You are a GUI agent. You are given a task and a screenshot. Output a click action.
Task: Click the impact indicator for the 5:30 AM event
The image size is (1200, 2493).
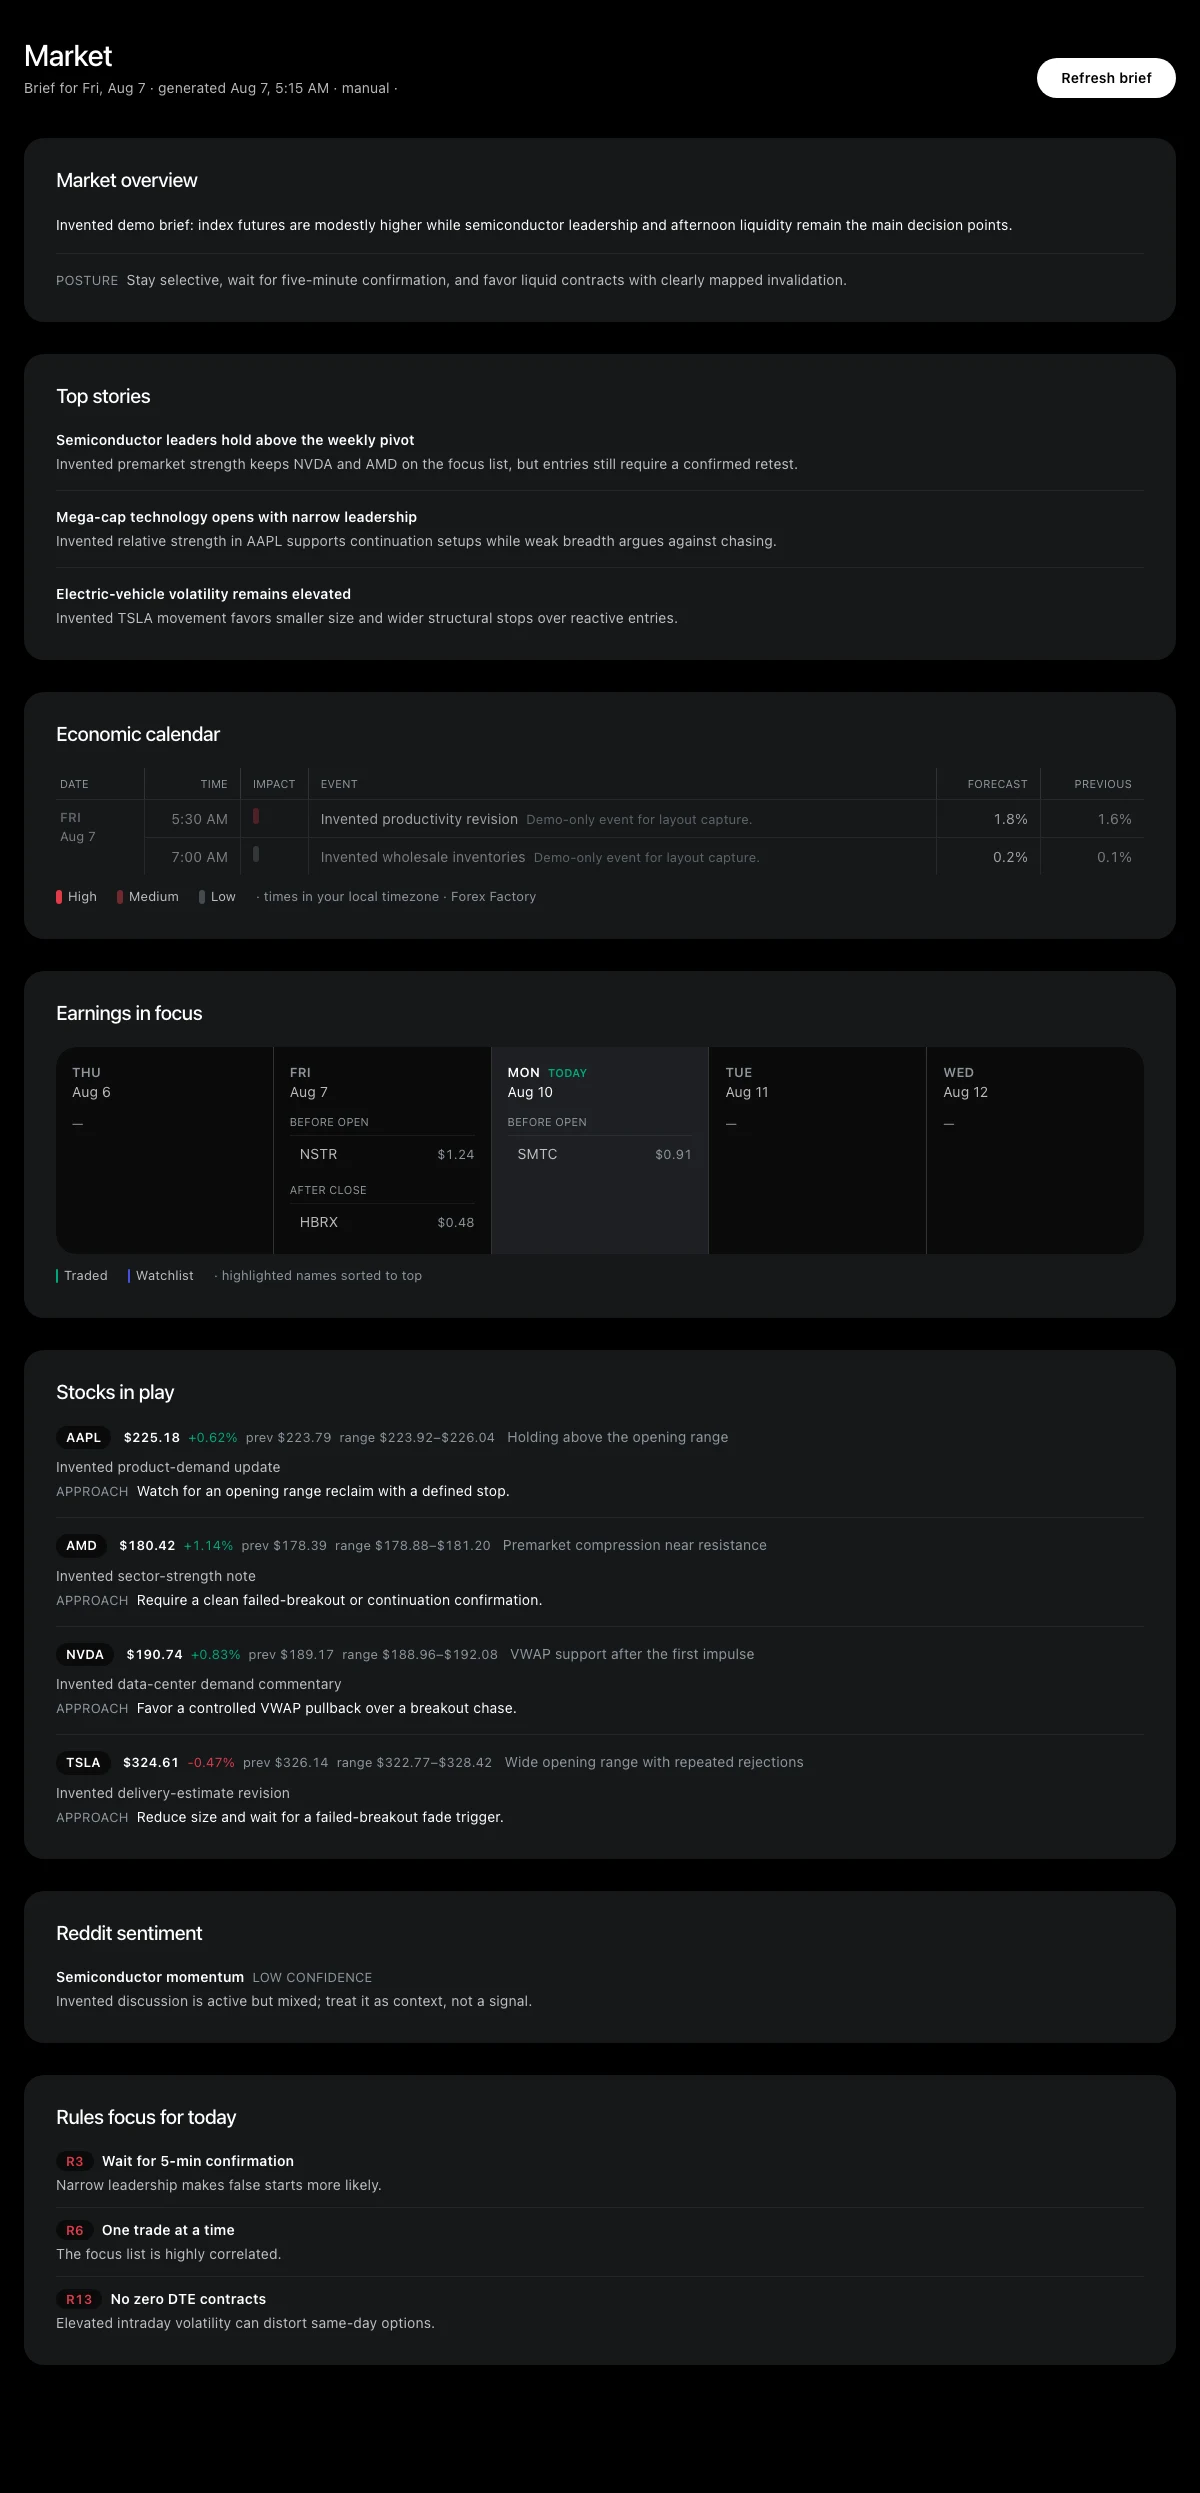(x=256, y=816)
